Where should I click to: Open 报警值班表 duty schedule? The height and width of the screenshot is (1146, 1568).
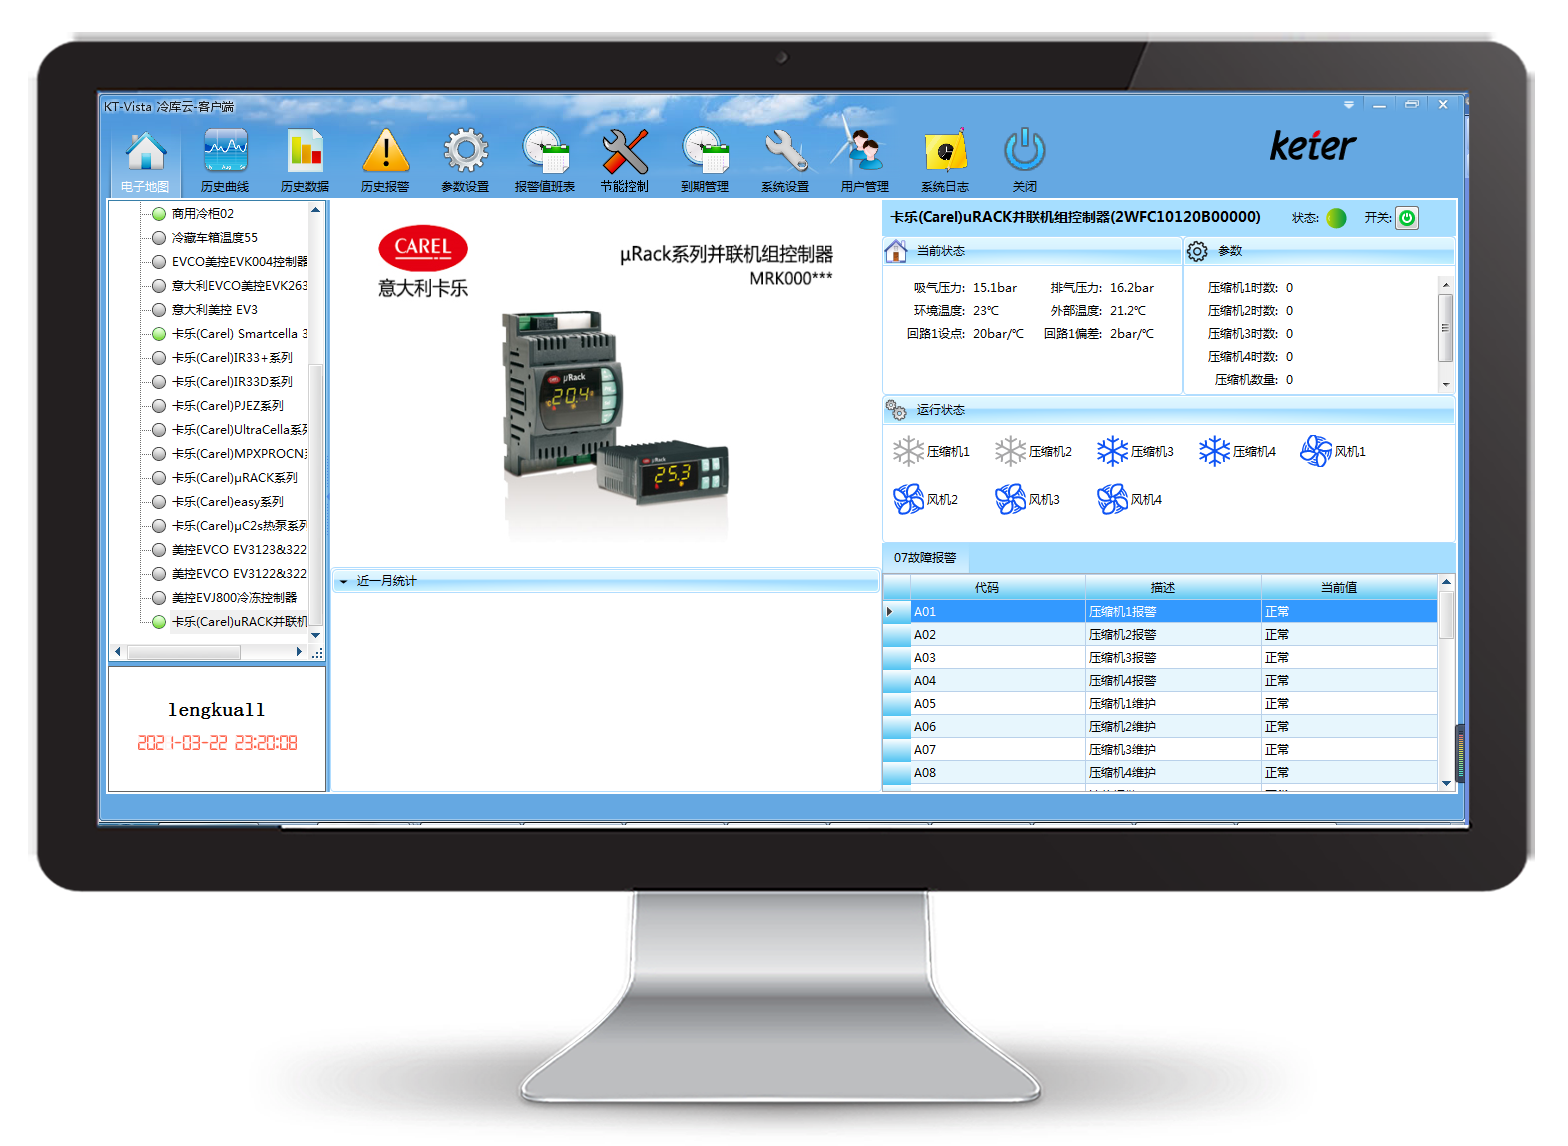pos(545,160)
